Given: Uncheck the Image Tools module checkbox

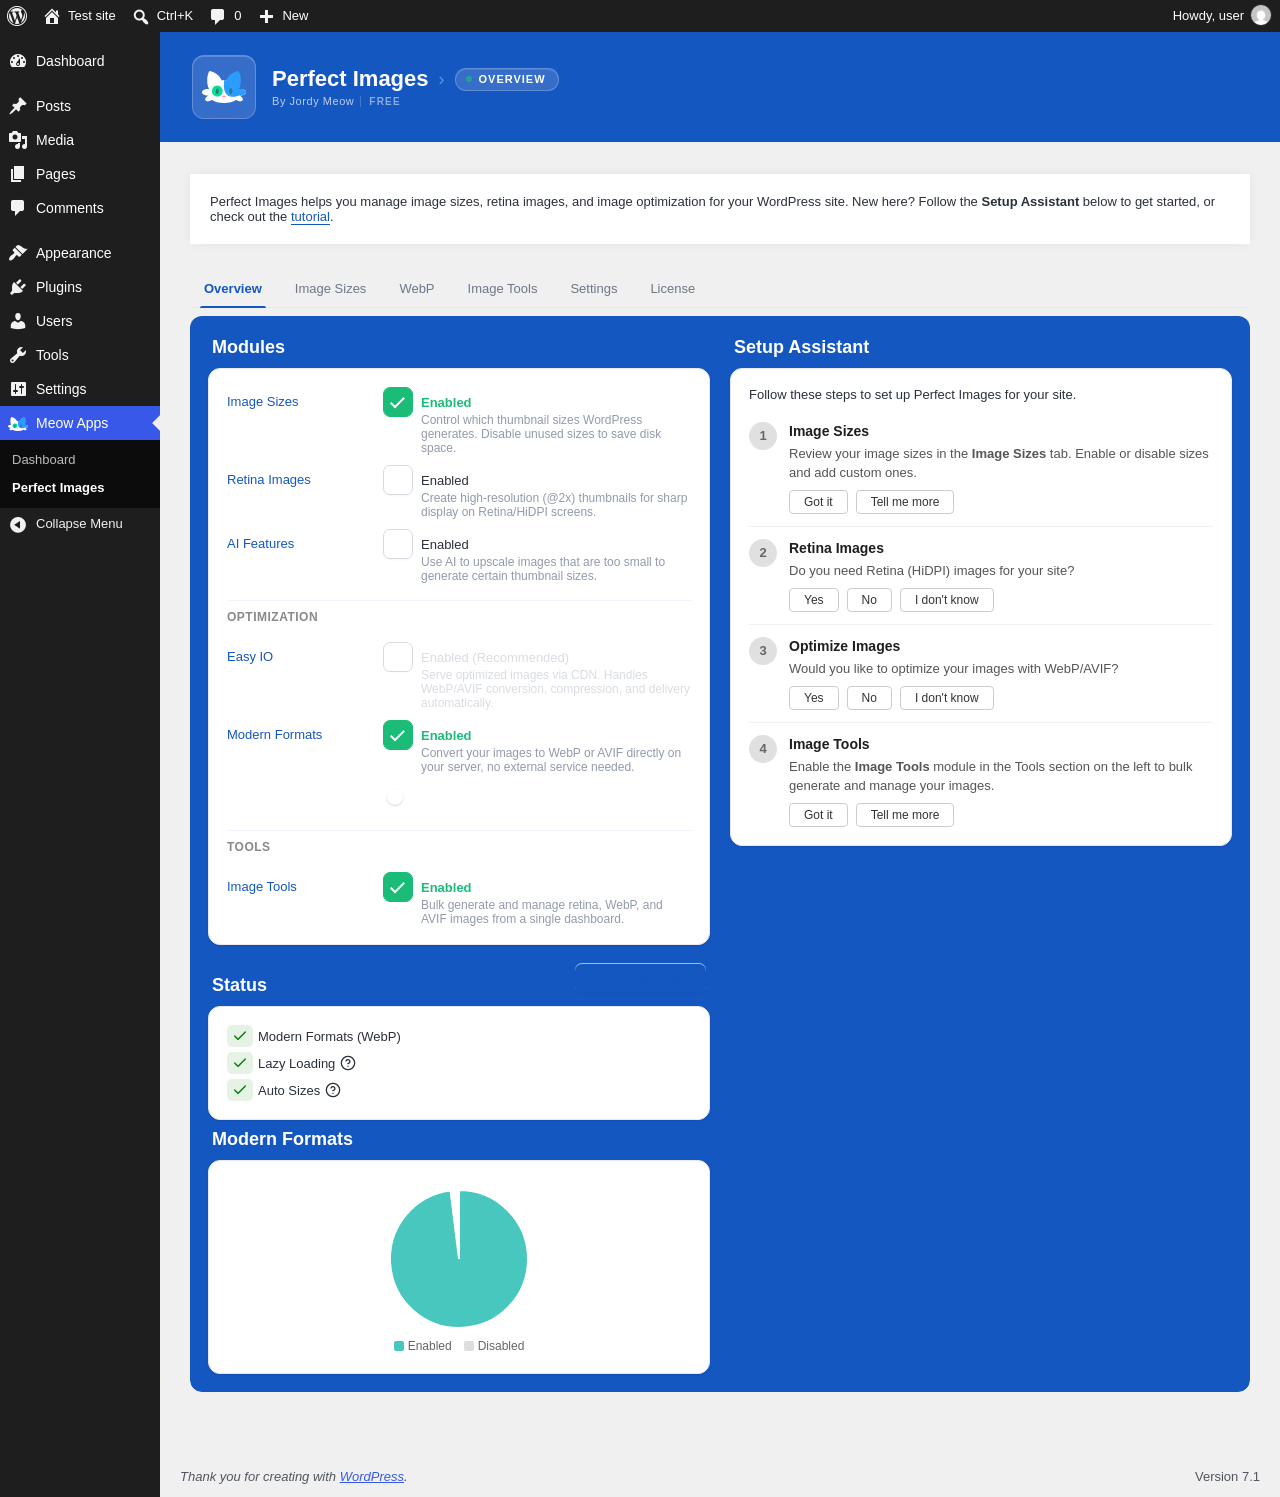Looking at the screenshot, I should click(398, 887).
